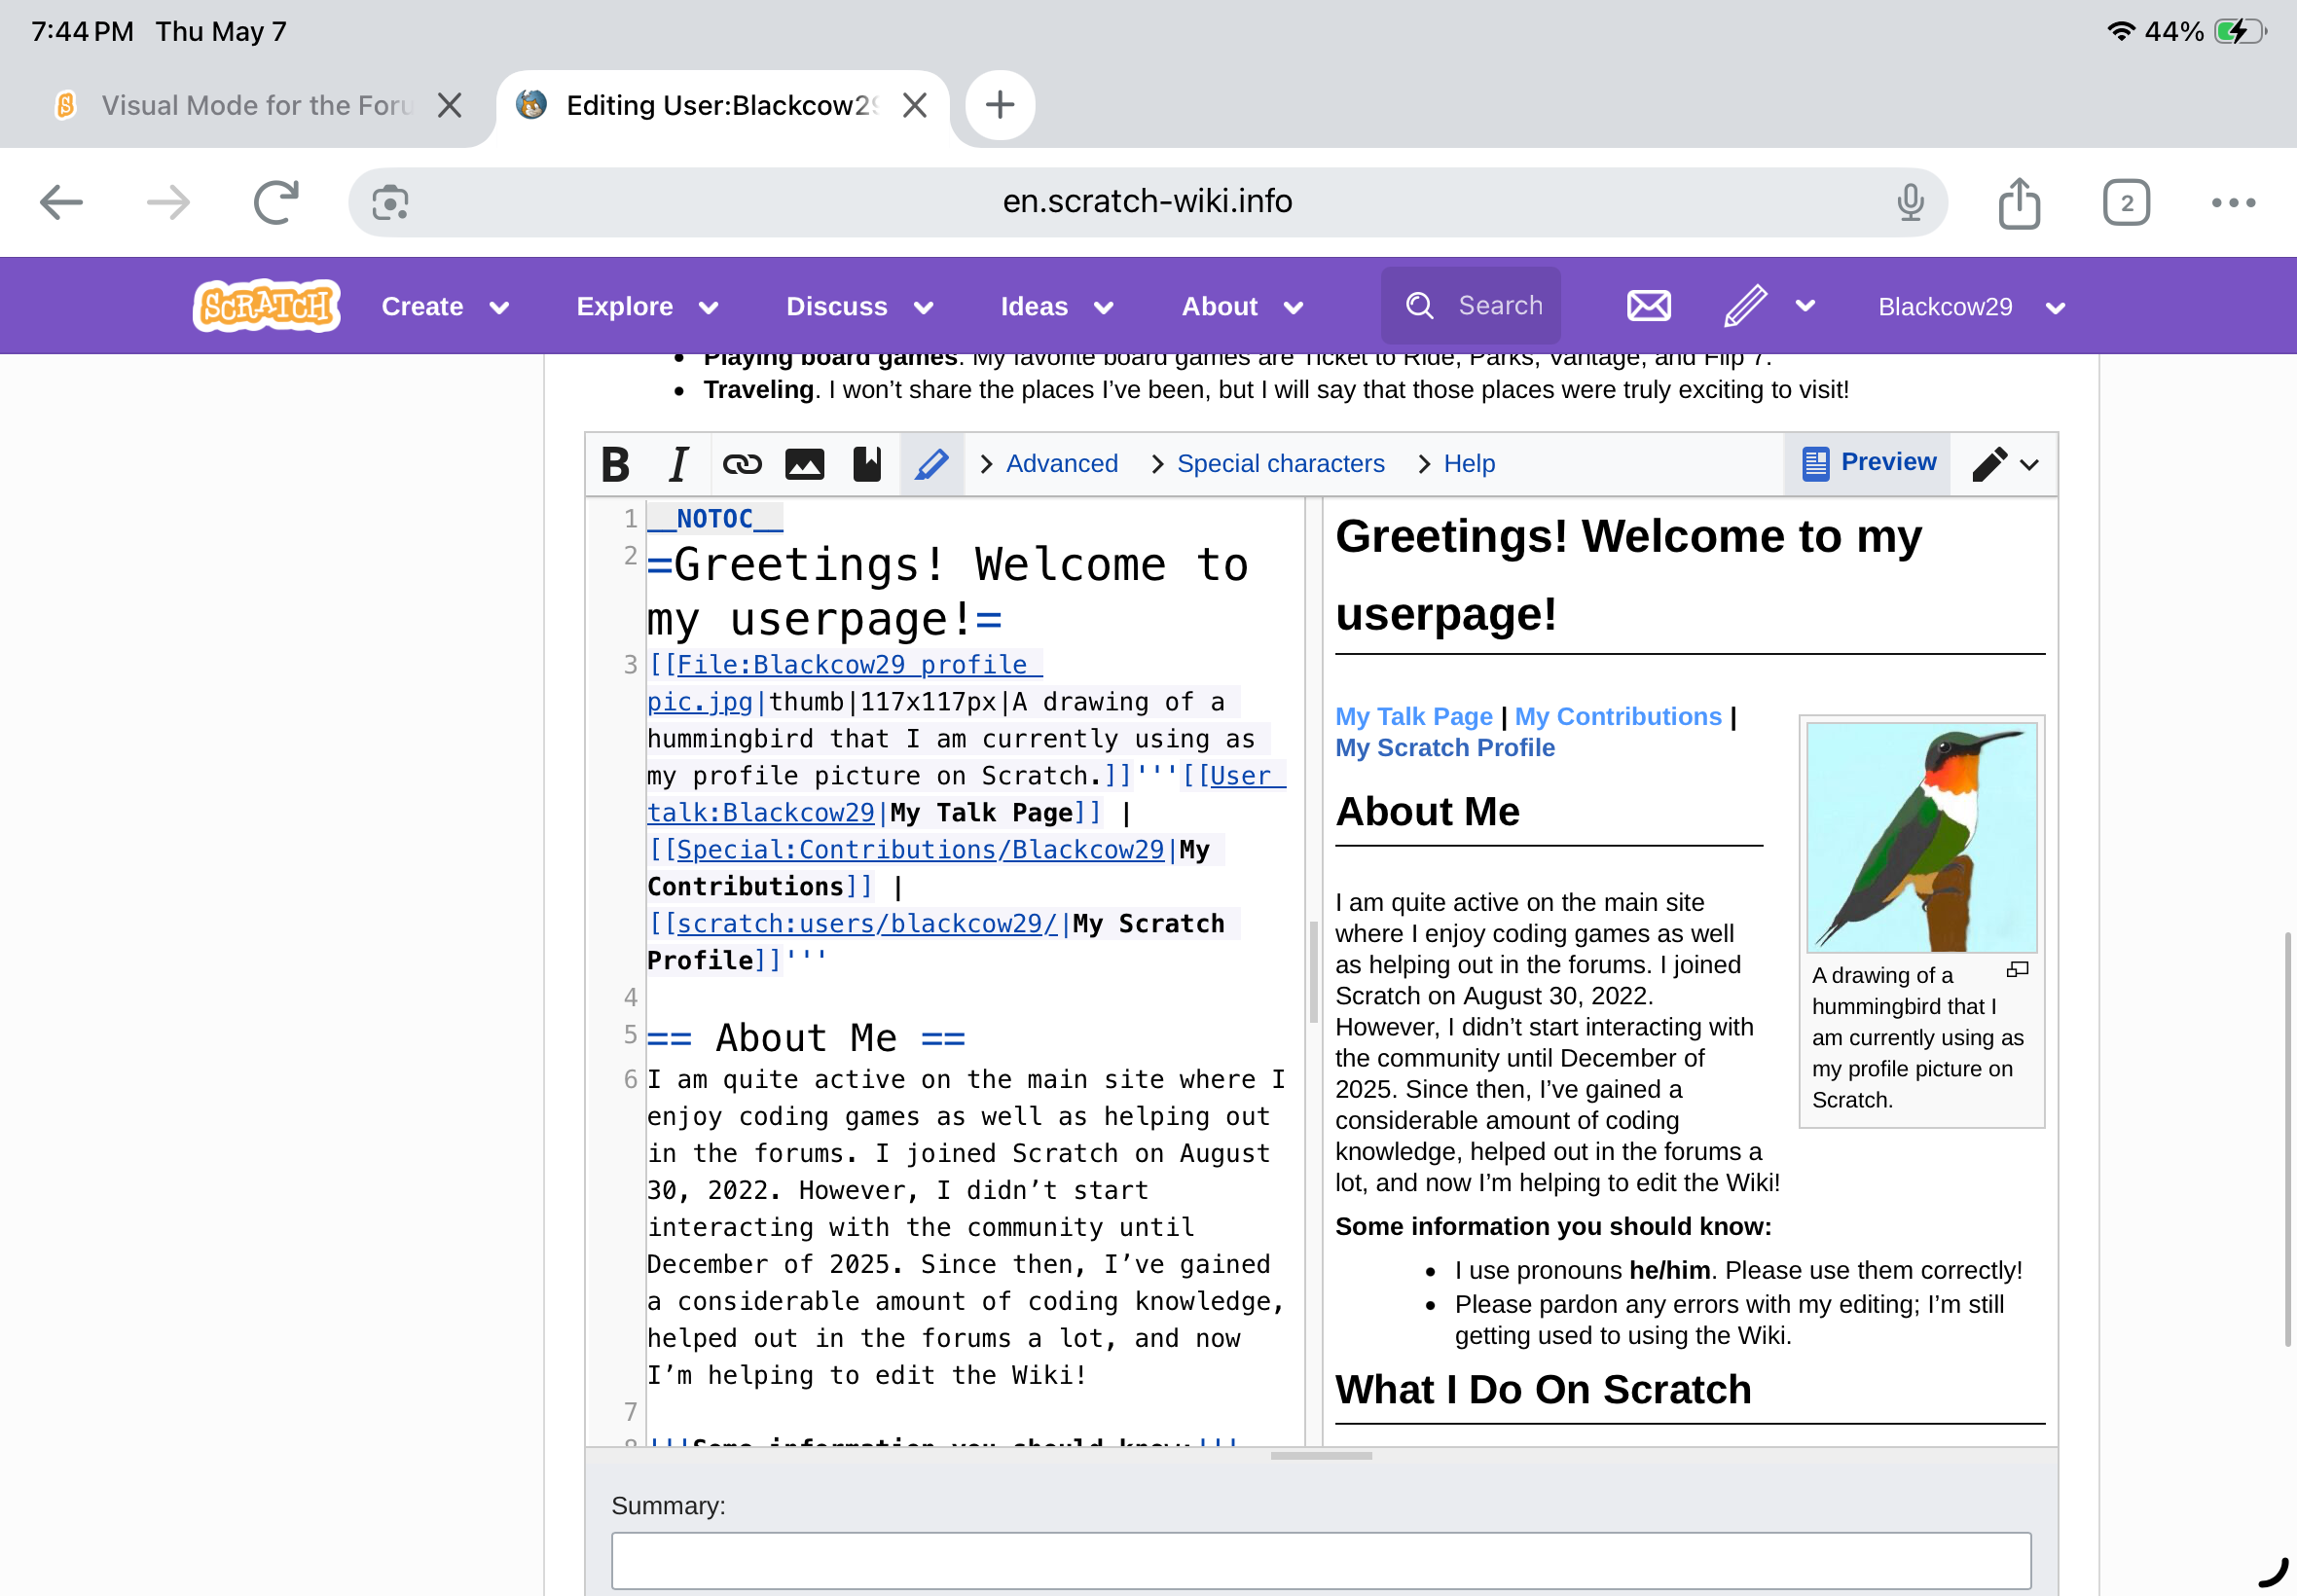Image resolution: width=2297 pixels, height=1596 pixels.
Task: Go back with the browser back arrow
Action: click(61, 203)
